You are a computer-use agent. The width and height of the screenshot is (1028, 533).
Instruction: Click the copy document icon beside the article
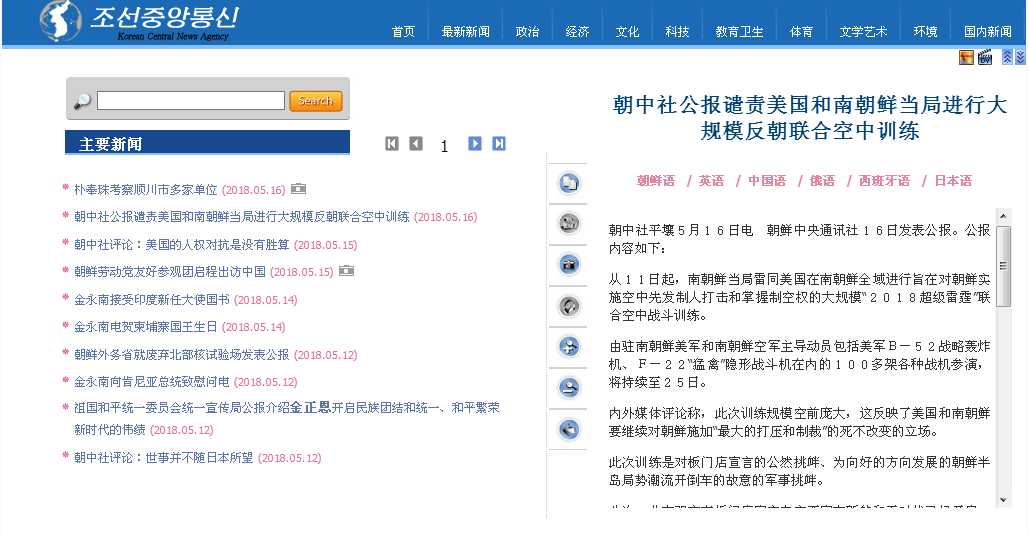click(568, 182)
